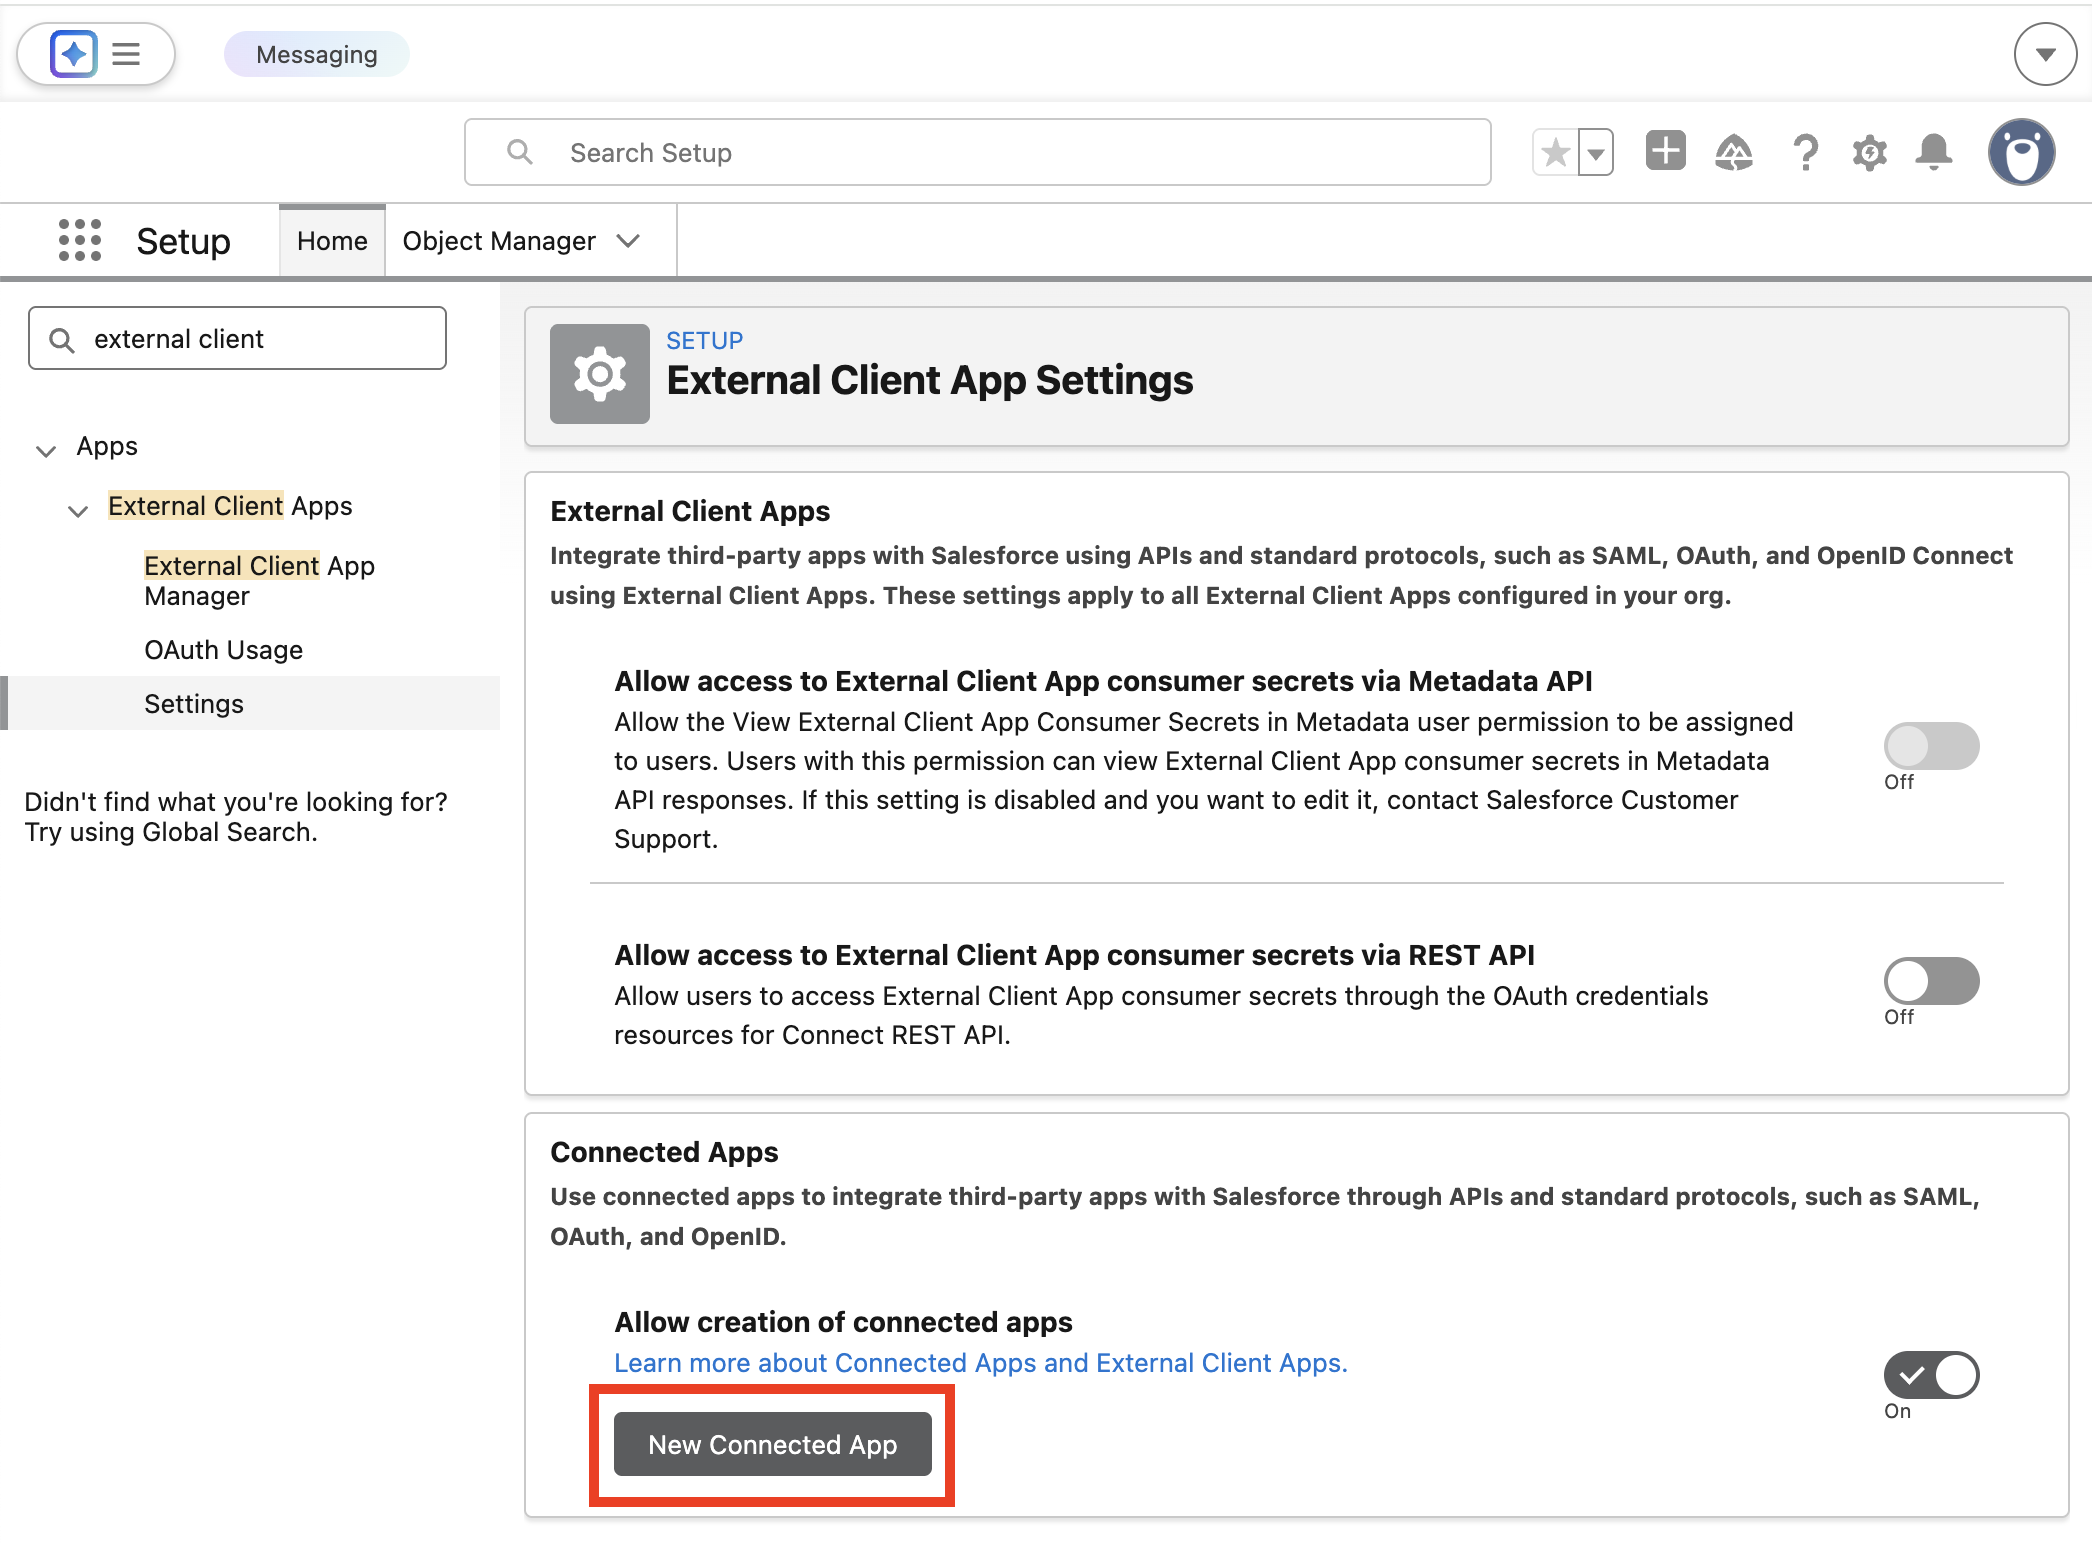This screenshot has height=1546, width=2092.
Task: Click the Setup gear icon in the header
Action: [x=1868, y=152]
